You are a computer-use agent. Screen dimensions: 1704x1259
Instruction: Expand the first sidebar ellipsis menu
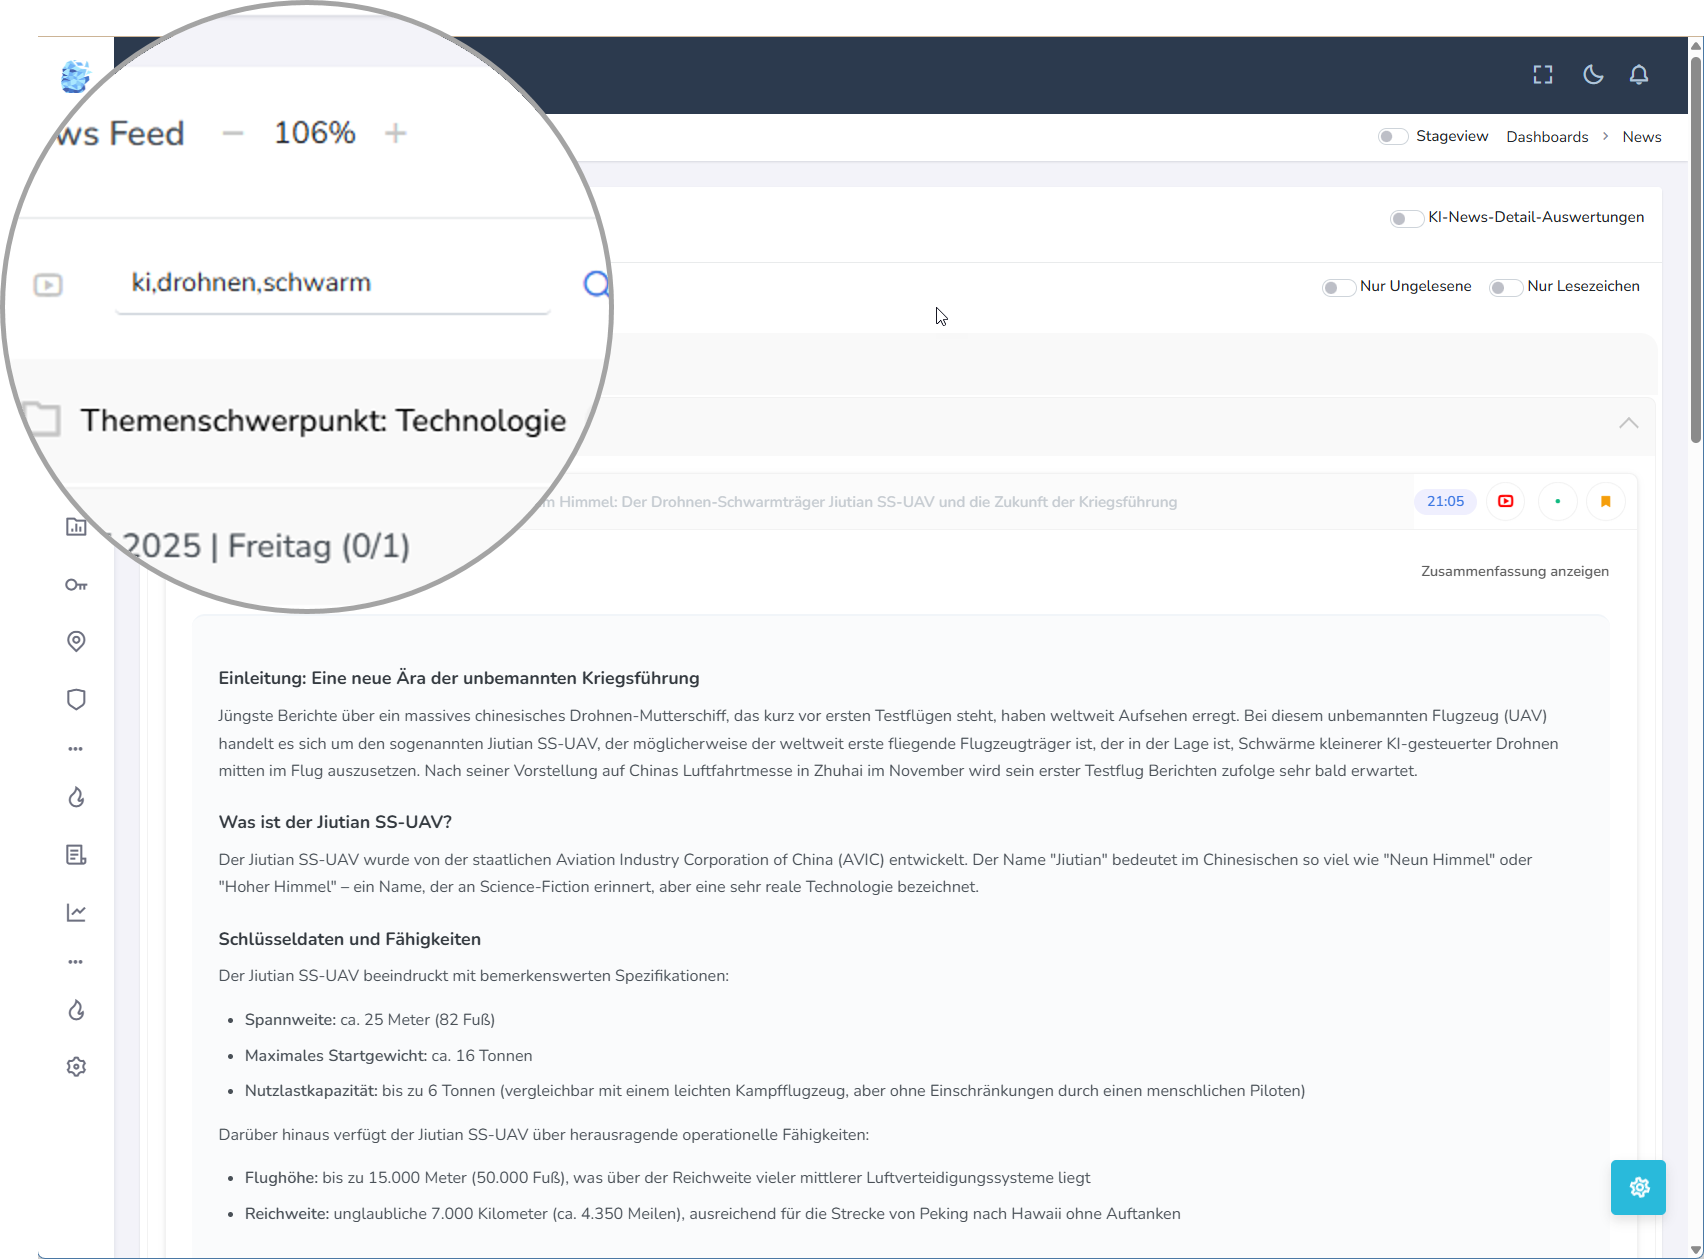click(76, 749)
